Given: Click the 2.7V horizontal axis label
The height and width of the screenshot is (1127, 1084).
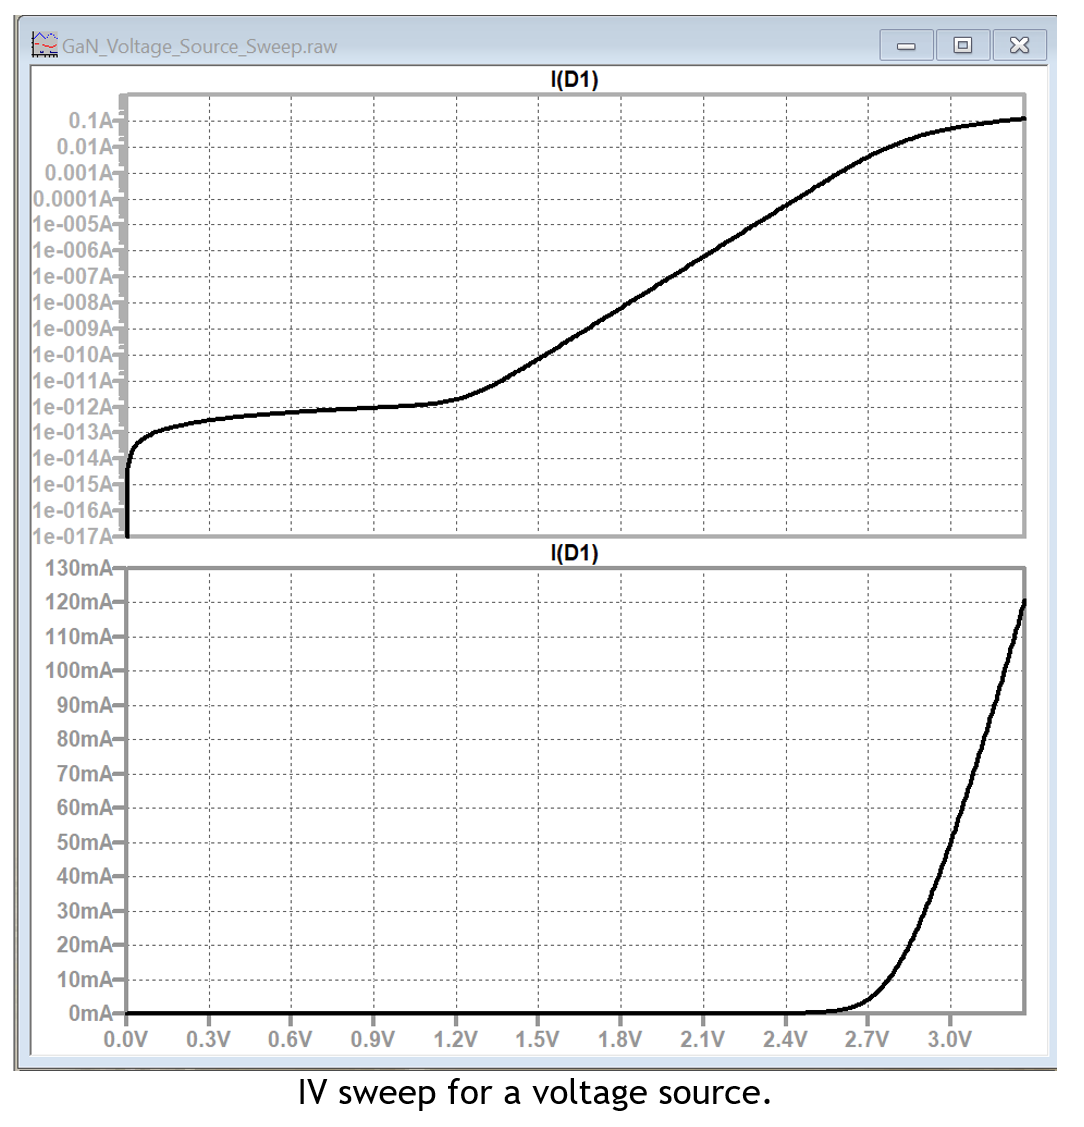Looking at the screenshot, I should (x=868, y=1039).
